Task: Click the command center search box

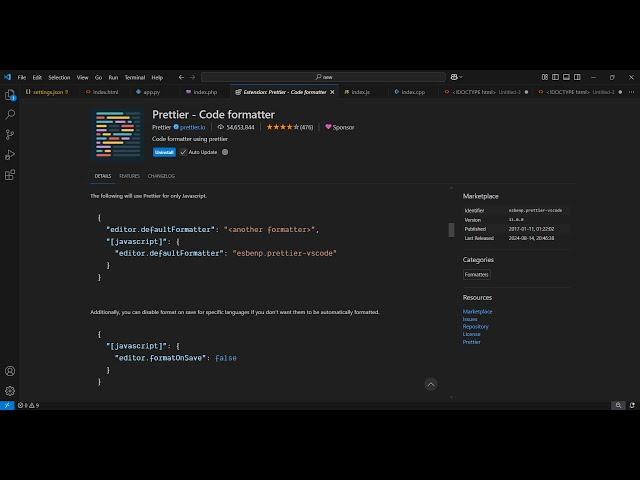Action: (323, 77)
